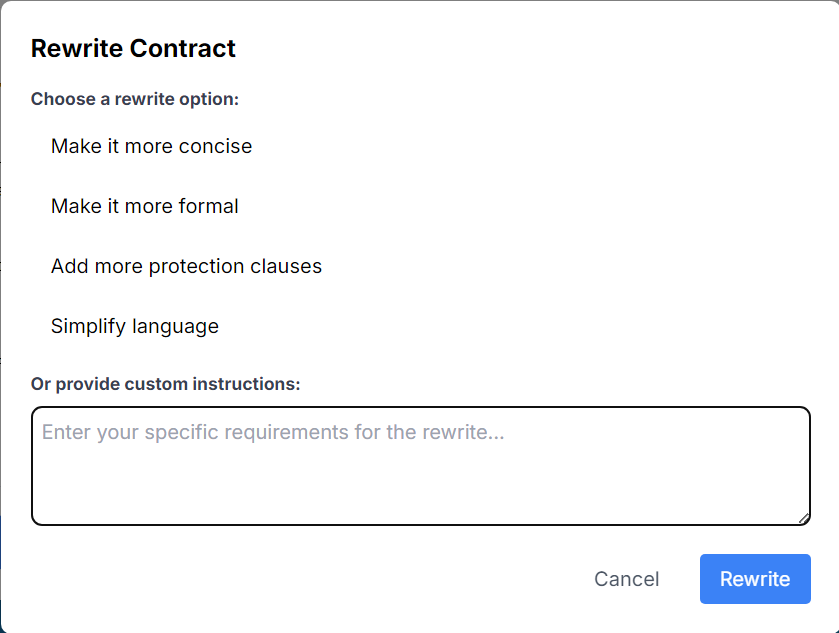Click the custom instructions text area
The width and height of the screenshot is (839, 633).
point(420,466)
